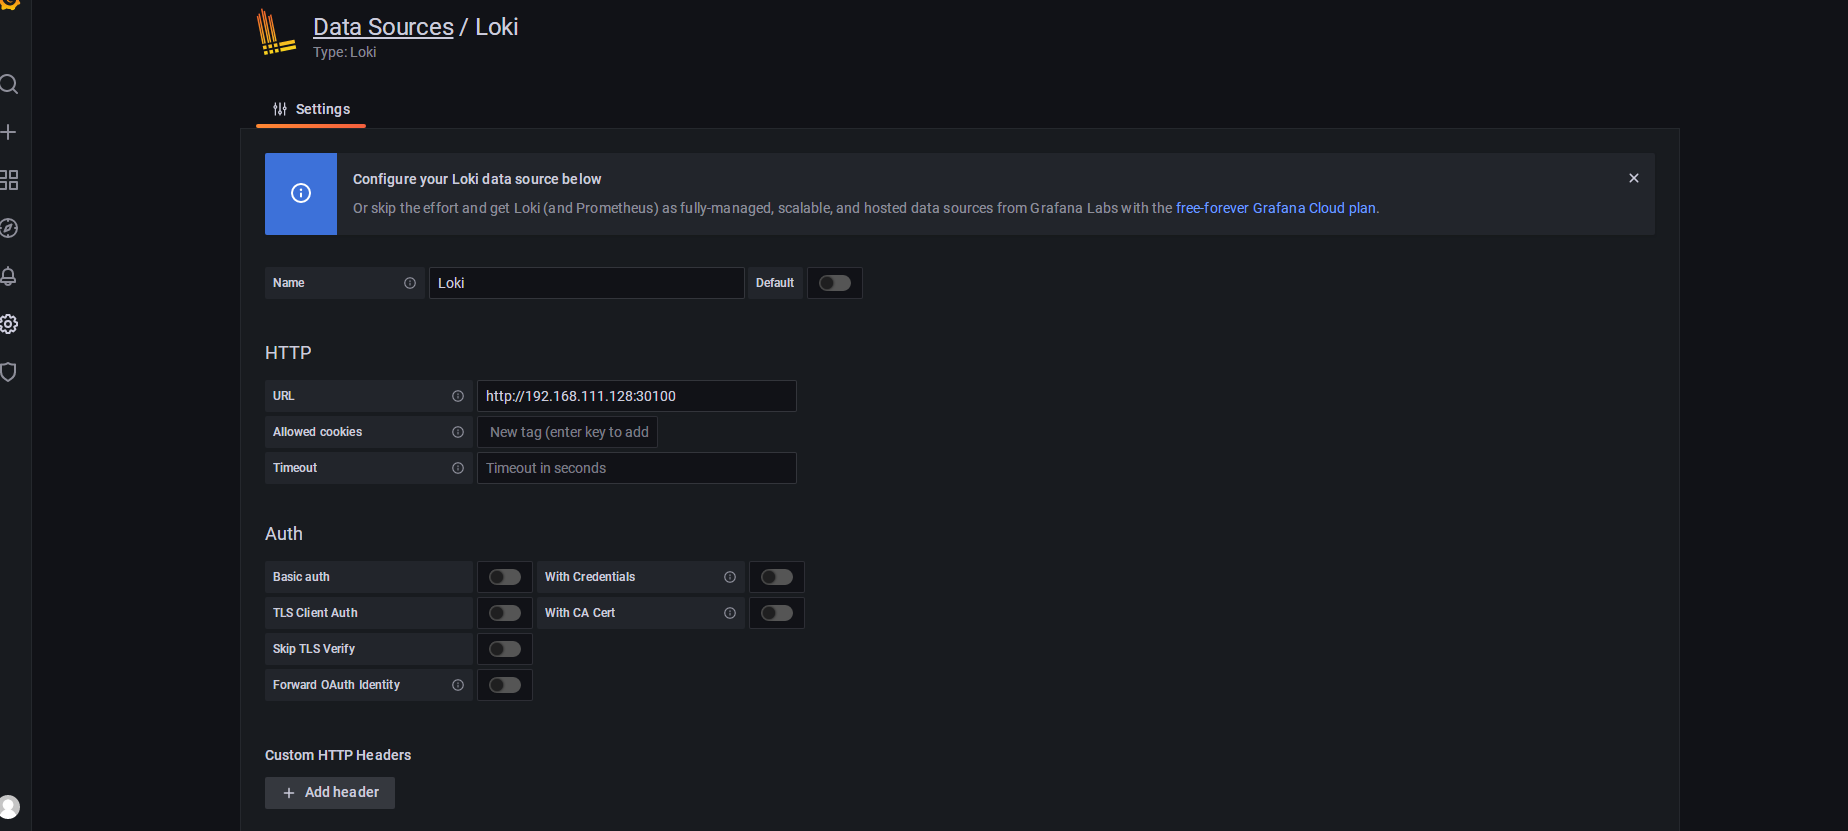This screenshot has width=1848, height=831.
Task: Open free-forever Grafana Cloud plan link
Action: pyautogui.click(x=1276, y=208)
